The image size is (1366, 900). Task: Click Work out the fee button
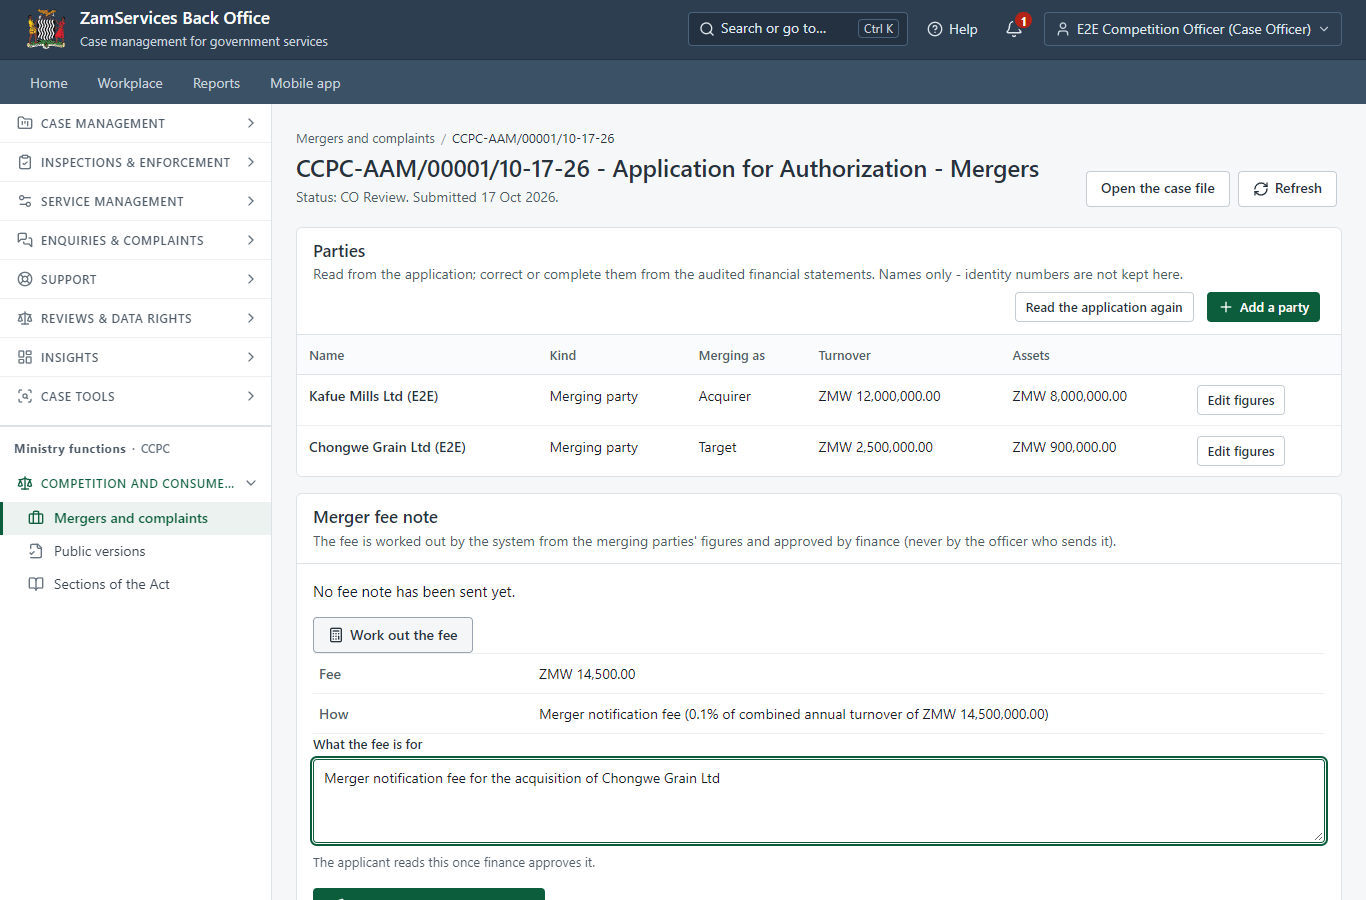tap(393, 635)
